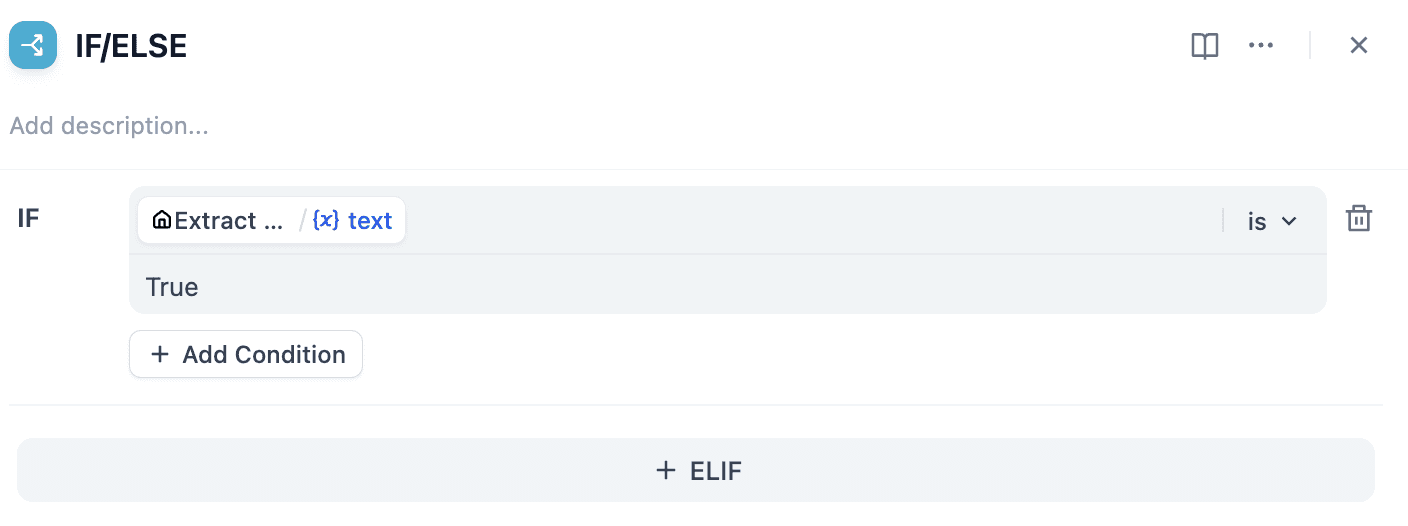Click the "Extract ..." node name in chip

pyautogui.click(x=229, y=221)
